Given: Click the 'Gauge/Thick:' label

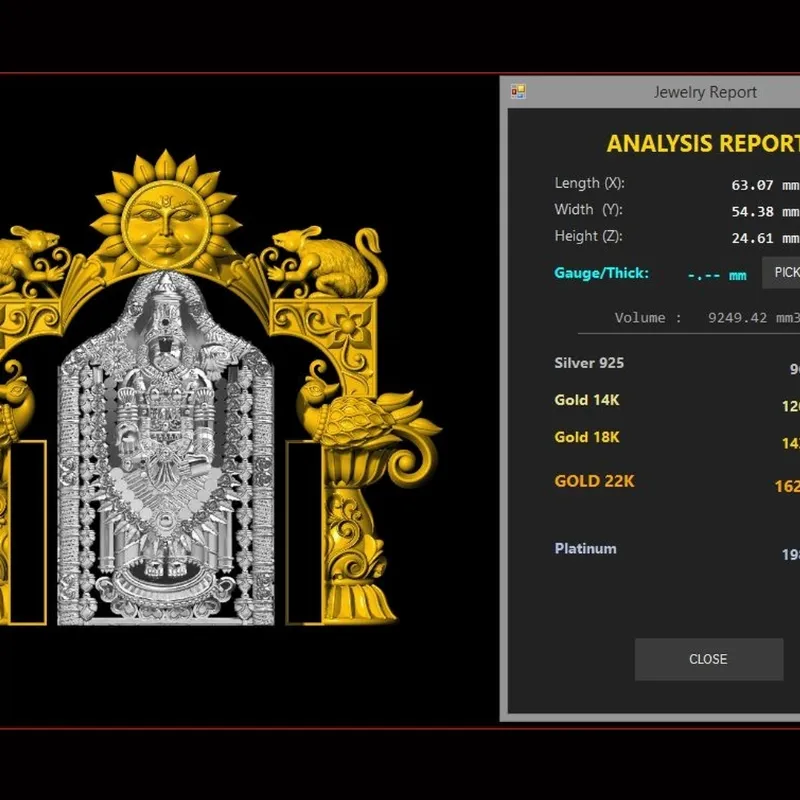Looking at the screenshot, I should coord(602,273).
